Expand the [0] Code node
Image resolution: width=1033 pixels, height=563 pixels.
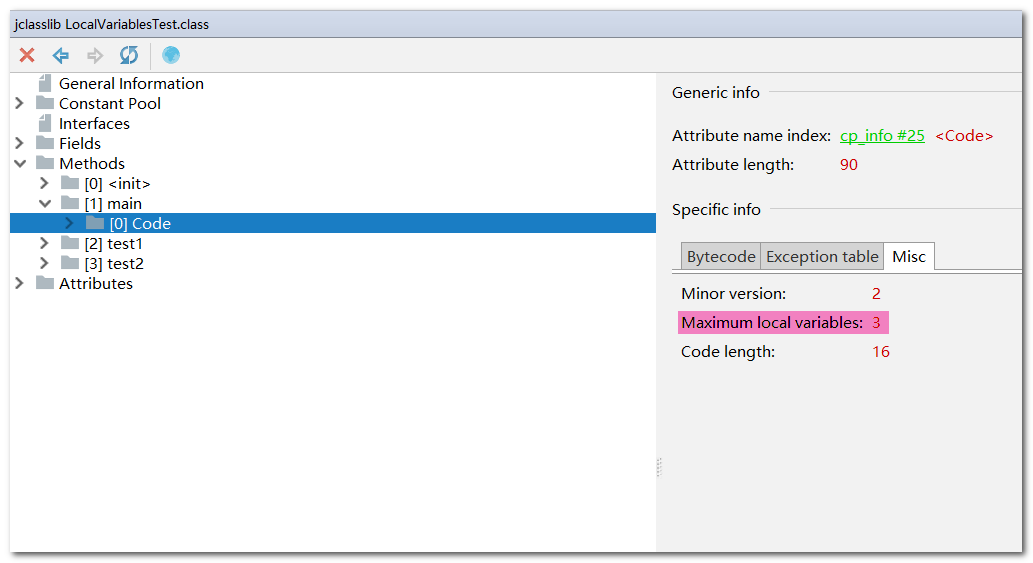tap(69, 223)
